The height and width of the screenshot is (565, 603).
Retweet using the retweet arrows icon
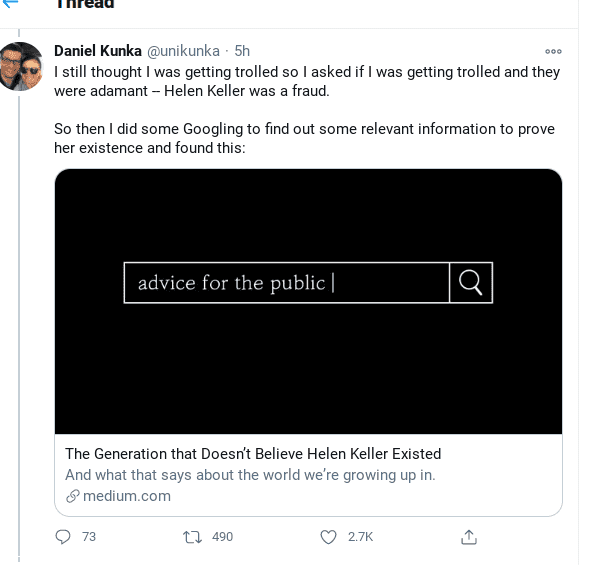tap(193, 537)
